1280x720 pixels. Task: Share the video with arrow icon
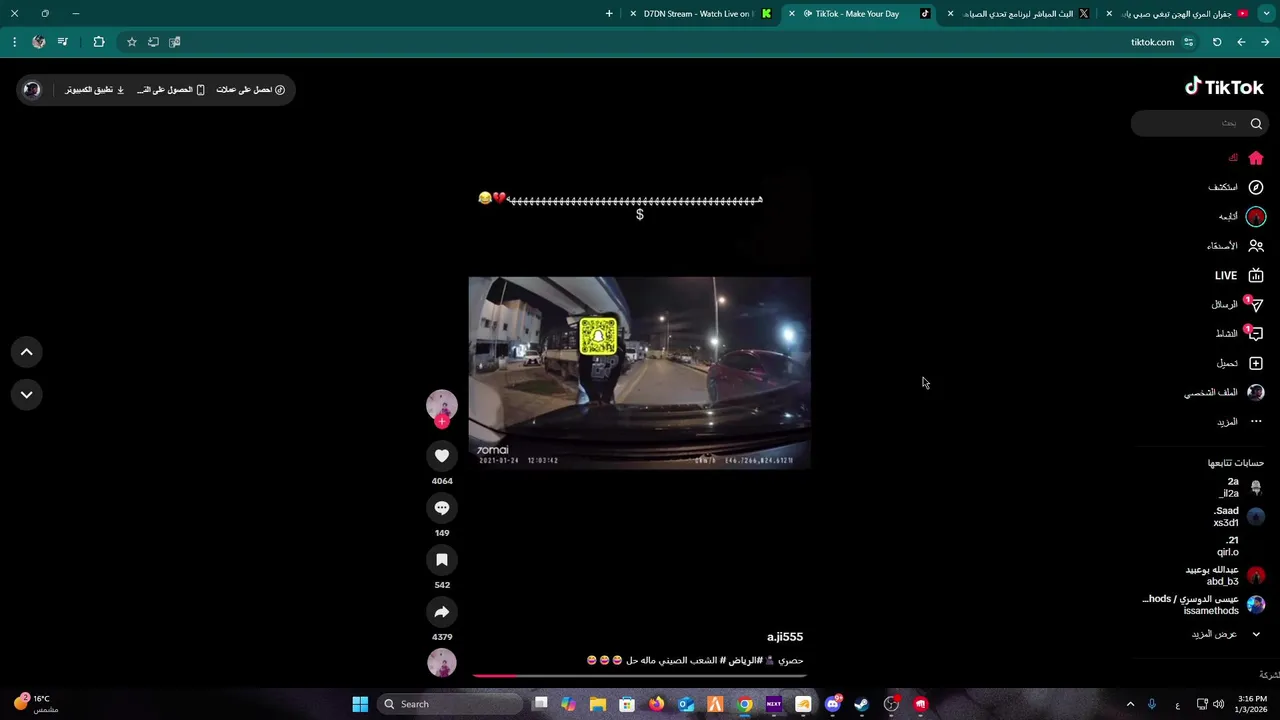442,612
